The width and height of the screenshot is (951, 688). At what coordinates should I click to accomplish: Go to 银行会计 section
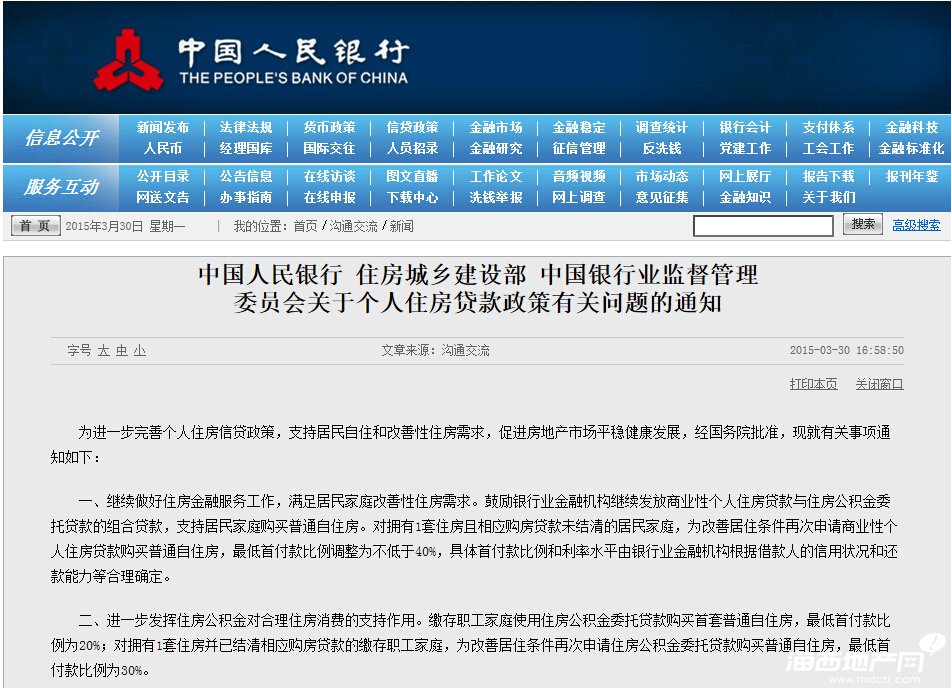coord(745,127)
